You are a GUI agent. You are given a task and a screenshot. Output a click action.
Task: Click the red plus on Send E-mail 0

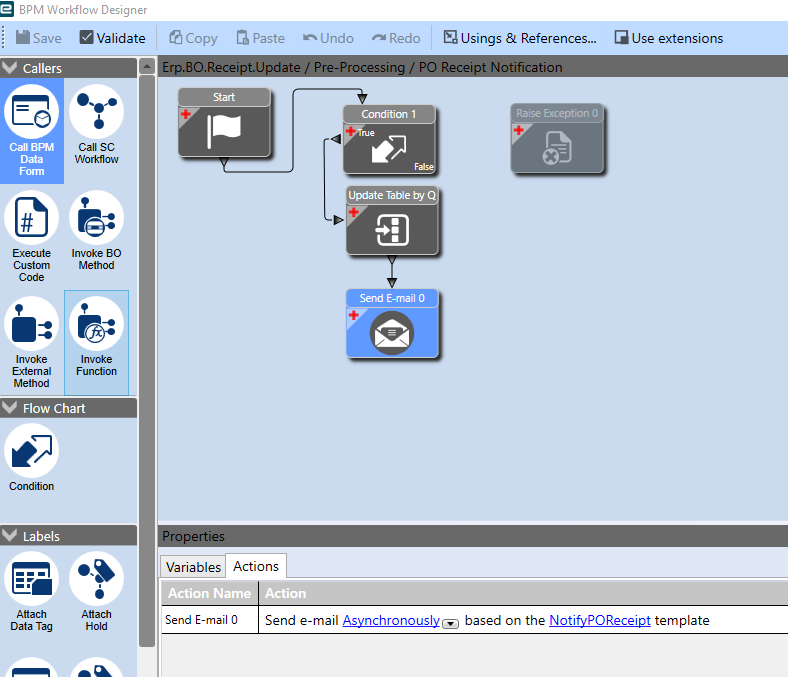click(354, 315)
